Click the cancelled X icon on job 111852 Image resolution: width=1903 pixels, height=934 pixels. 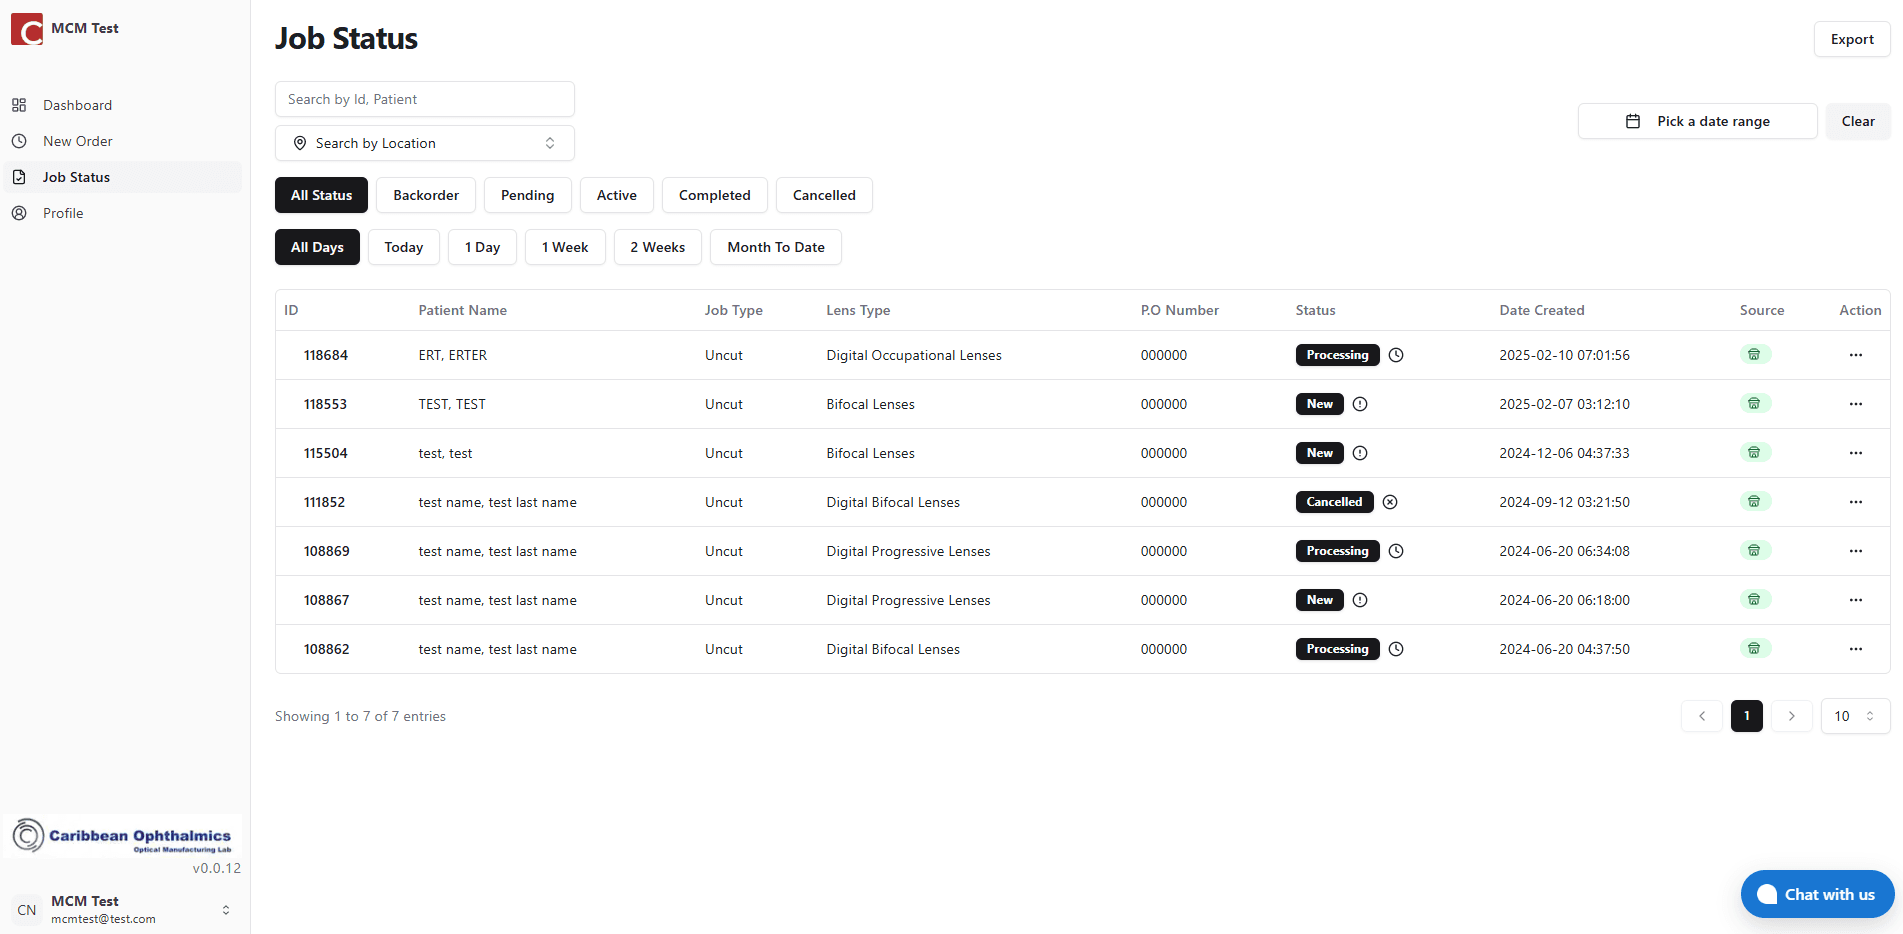point(1390,502)
